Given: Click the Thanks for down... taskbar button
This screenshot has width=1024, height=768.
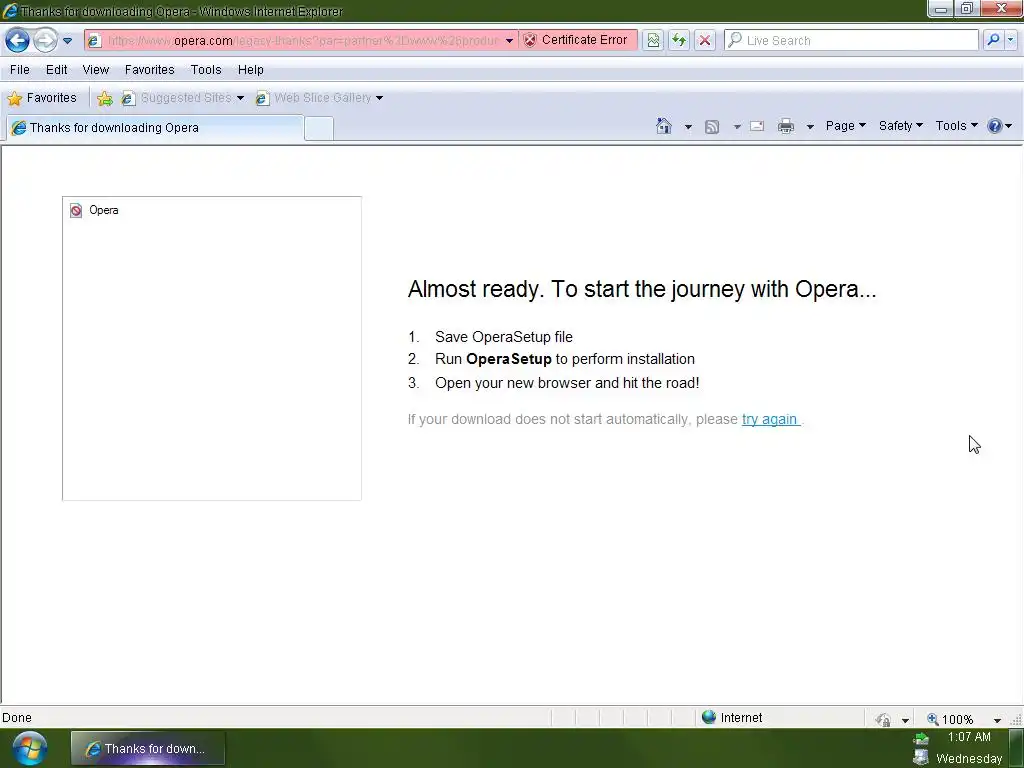Looking at the screenshot, I should tap(148, 748).
